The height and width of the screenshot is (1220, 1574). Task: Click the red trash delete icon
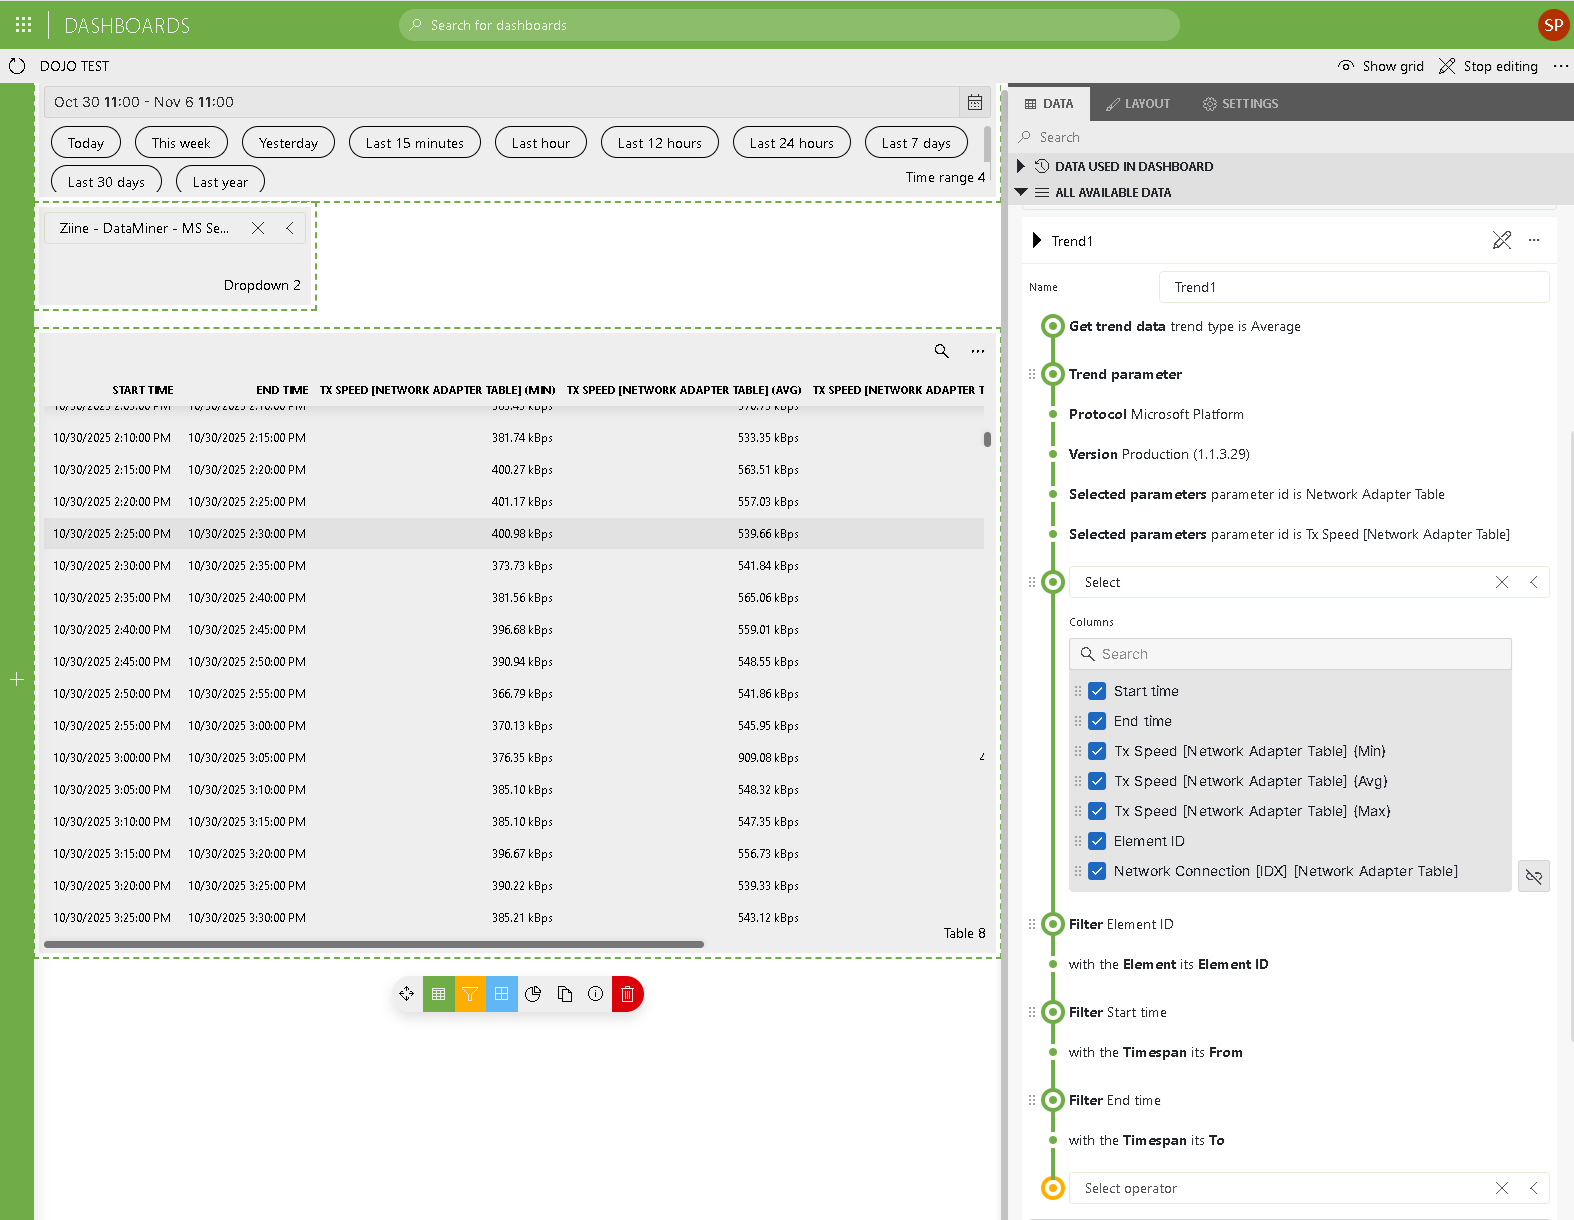(x=627, y=994)
